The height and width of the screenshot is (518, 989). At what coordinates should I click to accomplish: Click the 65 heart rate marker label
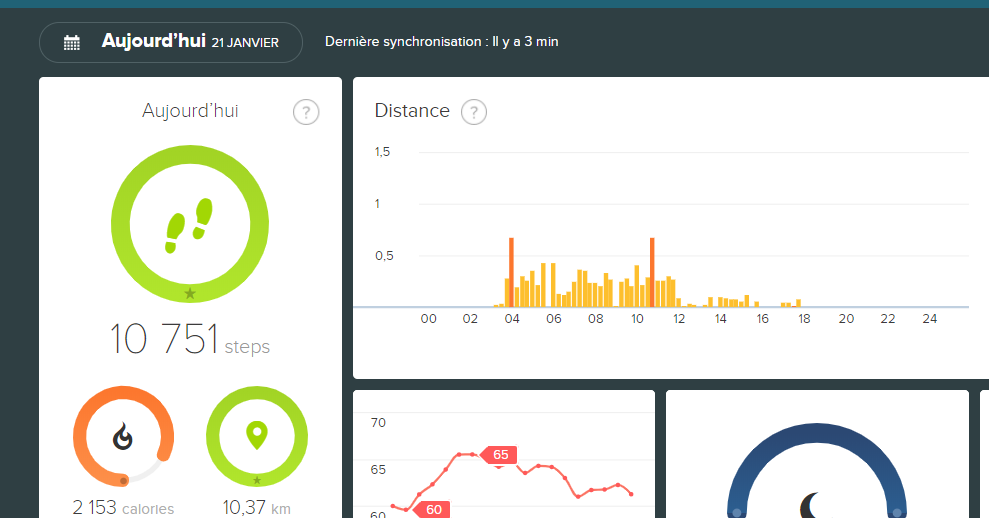pos(500,455)
